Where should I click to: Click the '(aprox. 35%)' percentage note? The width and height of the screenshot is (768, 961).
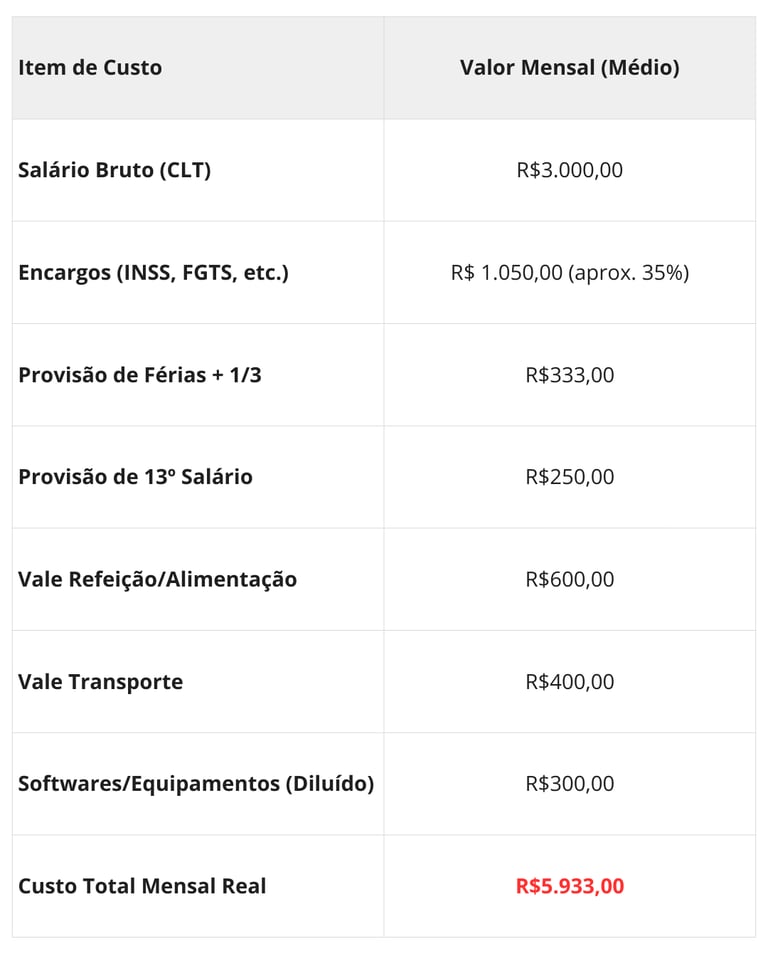coord(629,272)
